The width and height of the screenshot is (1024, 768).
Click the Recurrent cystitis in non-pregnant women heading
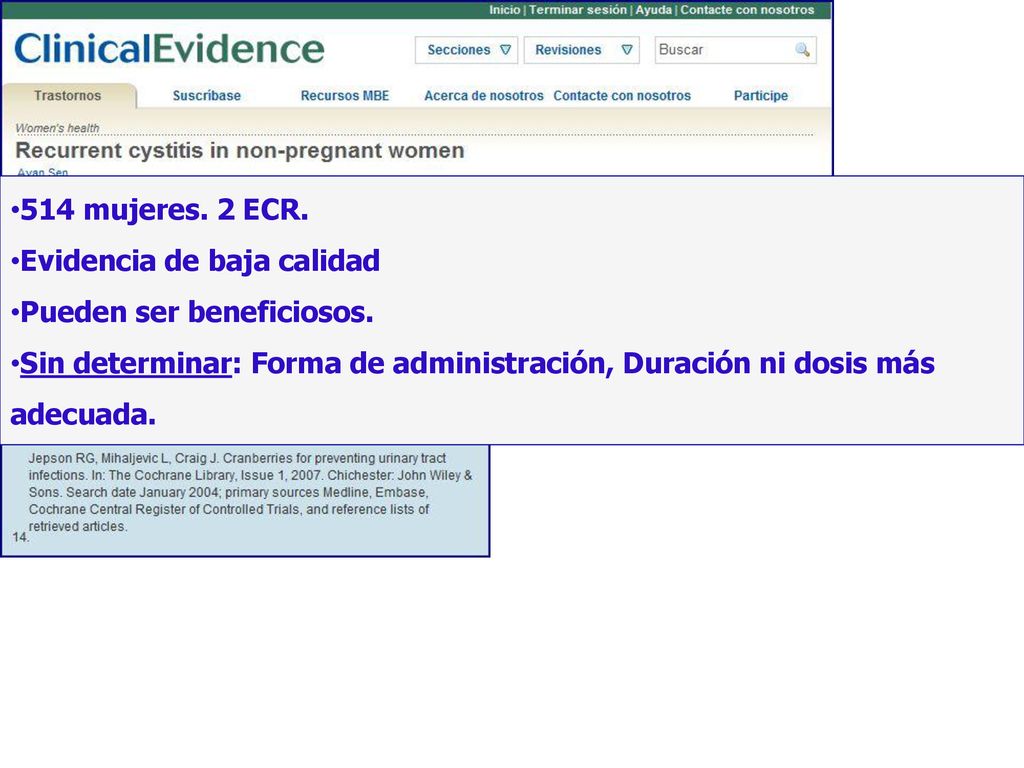pyautogui.click(x=240, y=150)
